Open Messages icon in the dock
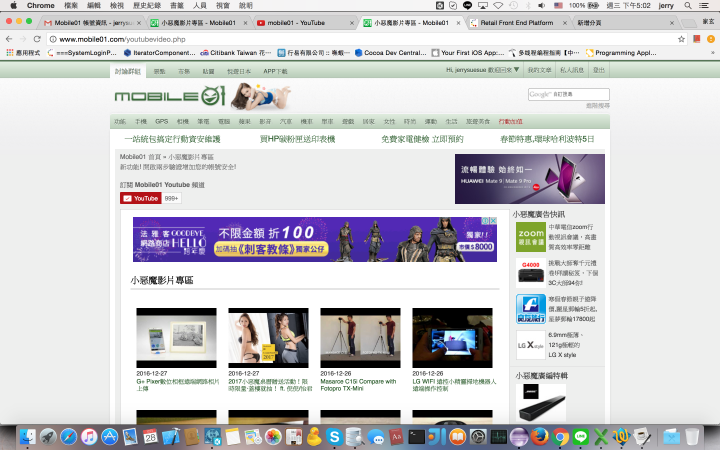The image size is (720, 450). click(x=376, y=437)
